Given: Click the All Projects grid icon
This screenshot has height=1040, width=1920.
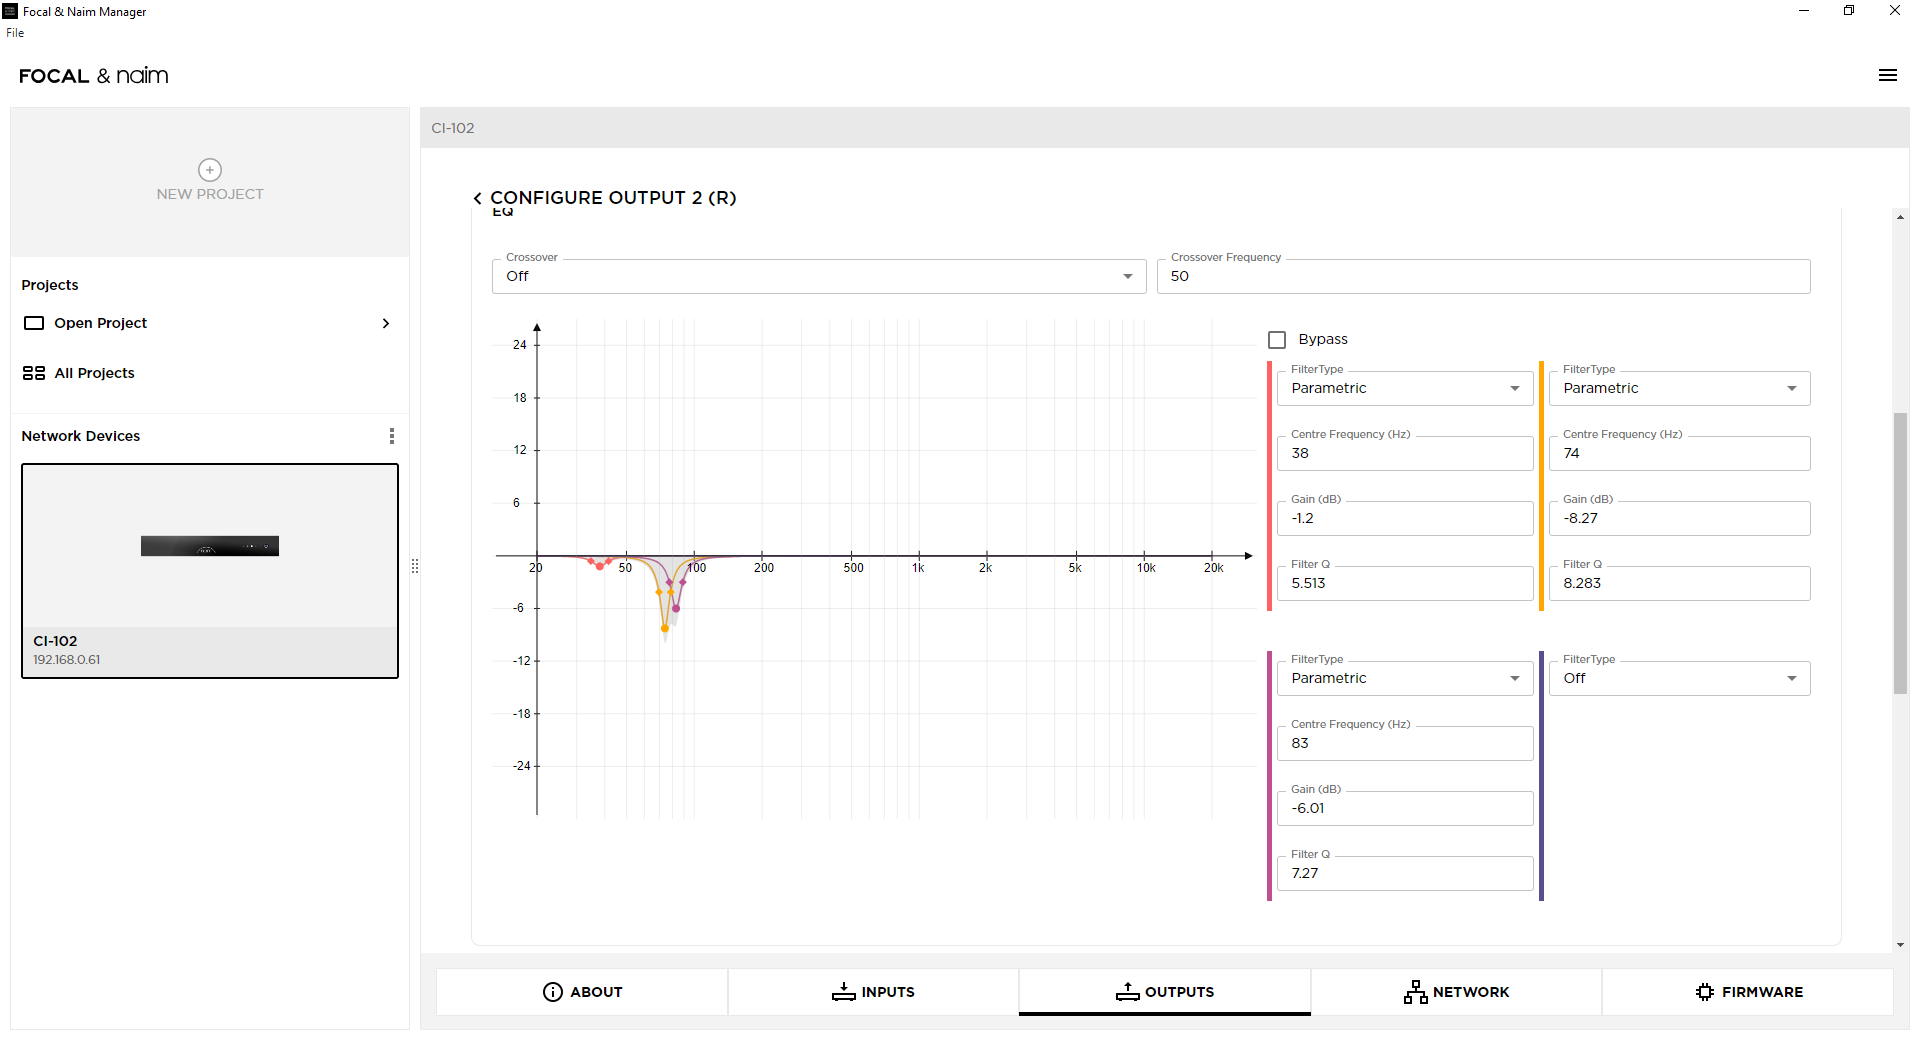Looking at the screenshot, I should [x=34, y=373].
